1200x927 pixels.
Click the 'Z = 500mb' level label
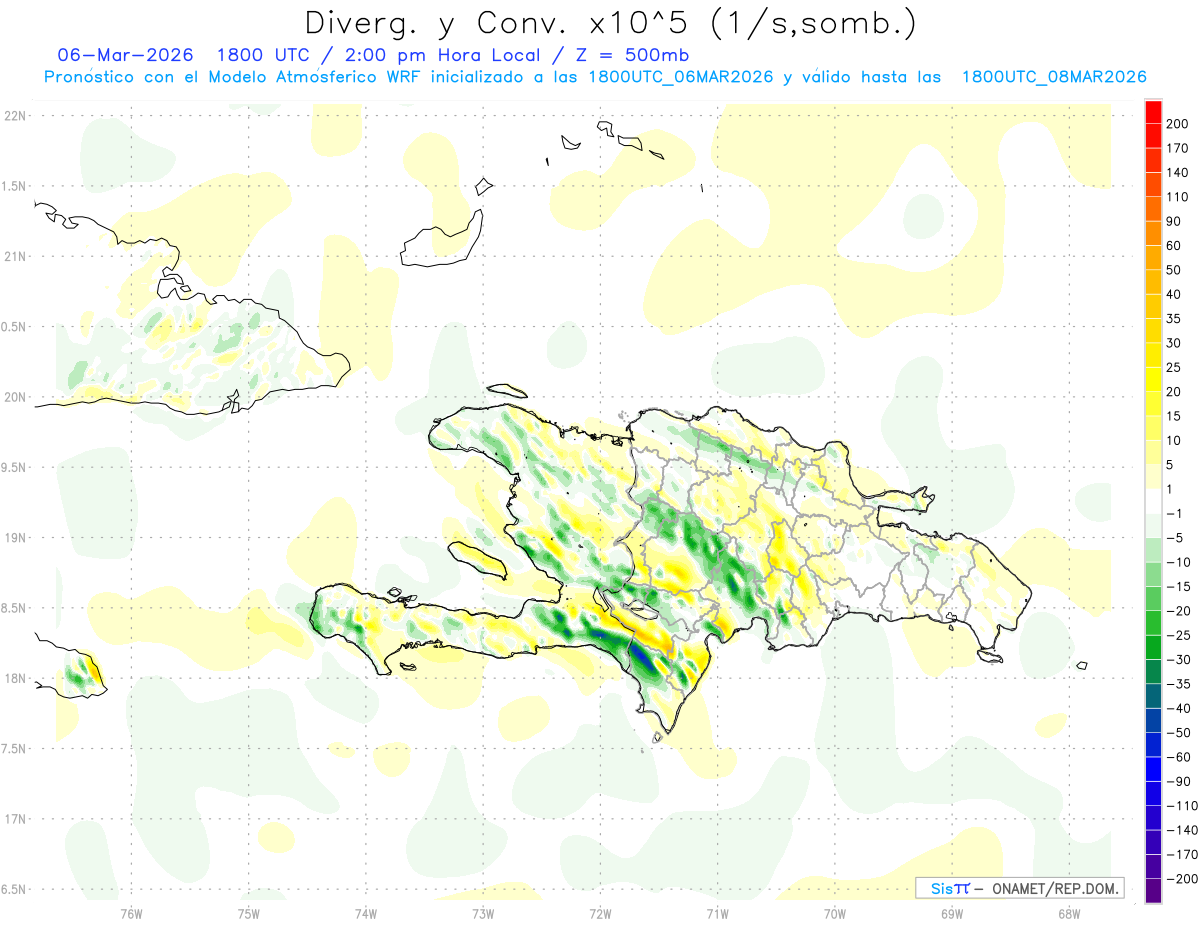[x=631, y=55]
